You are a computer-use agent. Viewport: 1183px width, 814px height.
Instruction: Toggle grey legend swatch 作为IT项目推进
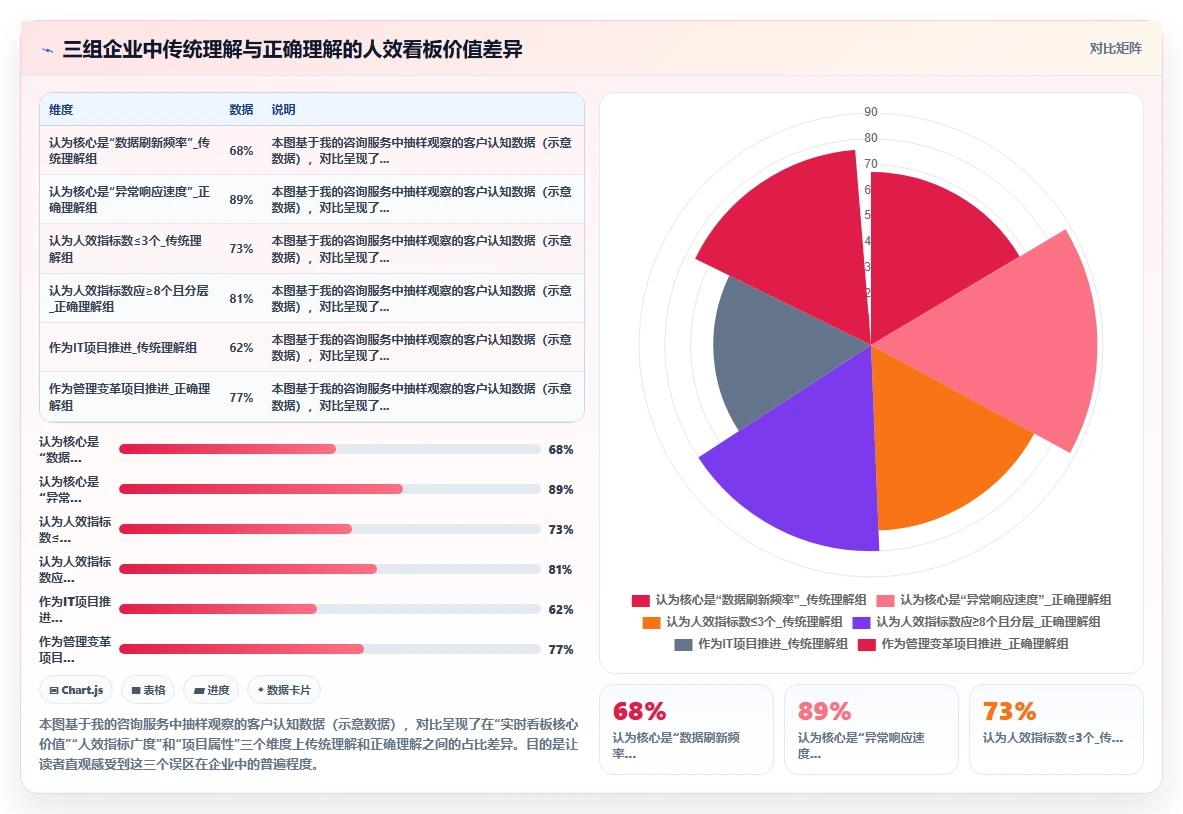(x=683, y=644)
